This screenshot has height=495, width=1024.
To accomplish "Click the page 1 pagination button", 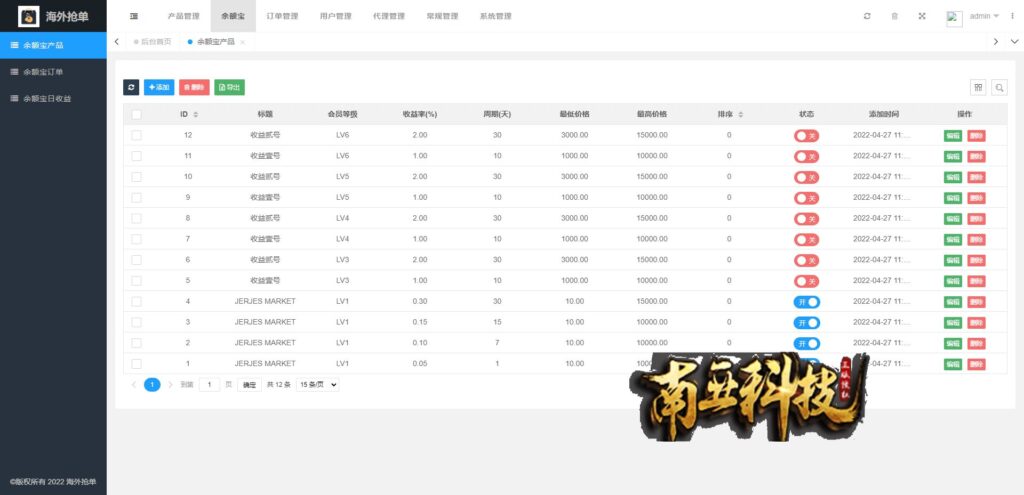I will pyautogui.click(x=152, y=385).
